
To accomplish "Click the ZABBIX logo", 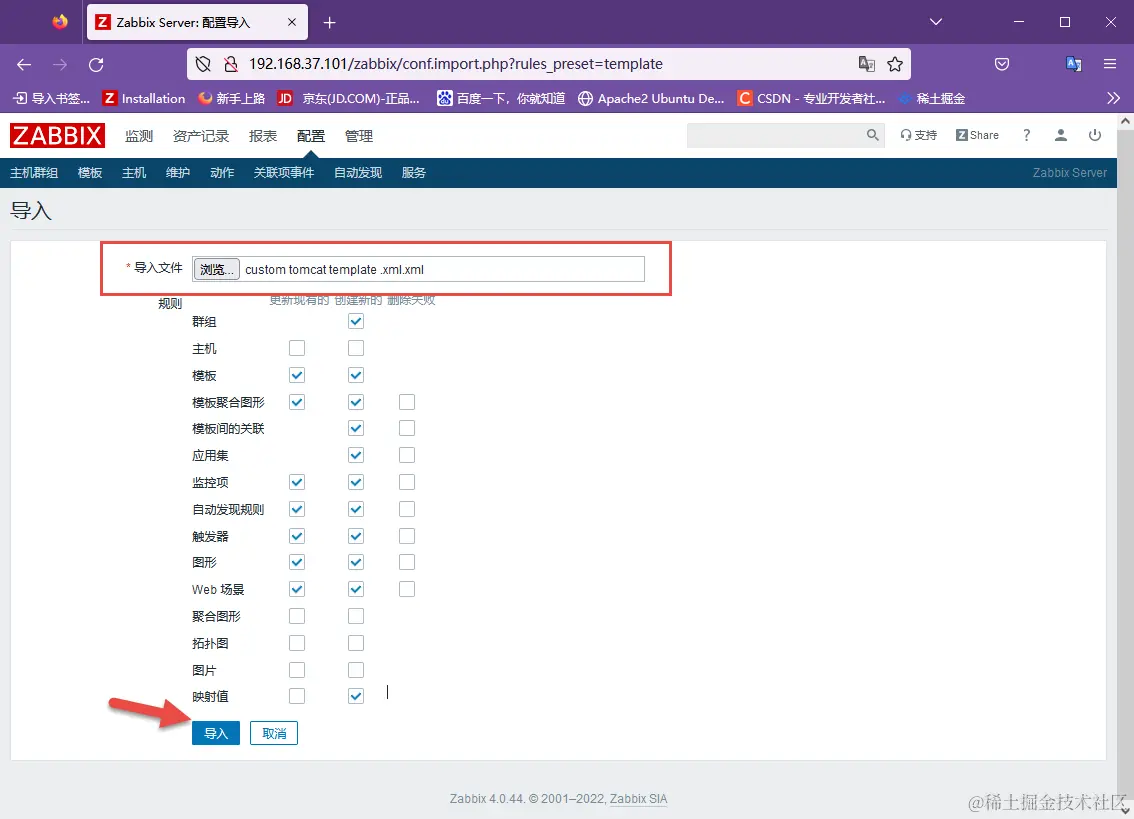I will tap(57, 135).
